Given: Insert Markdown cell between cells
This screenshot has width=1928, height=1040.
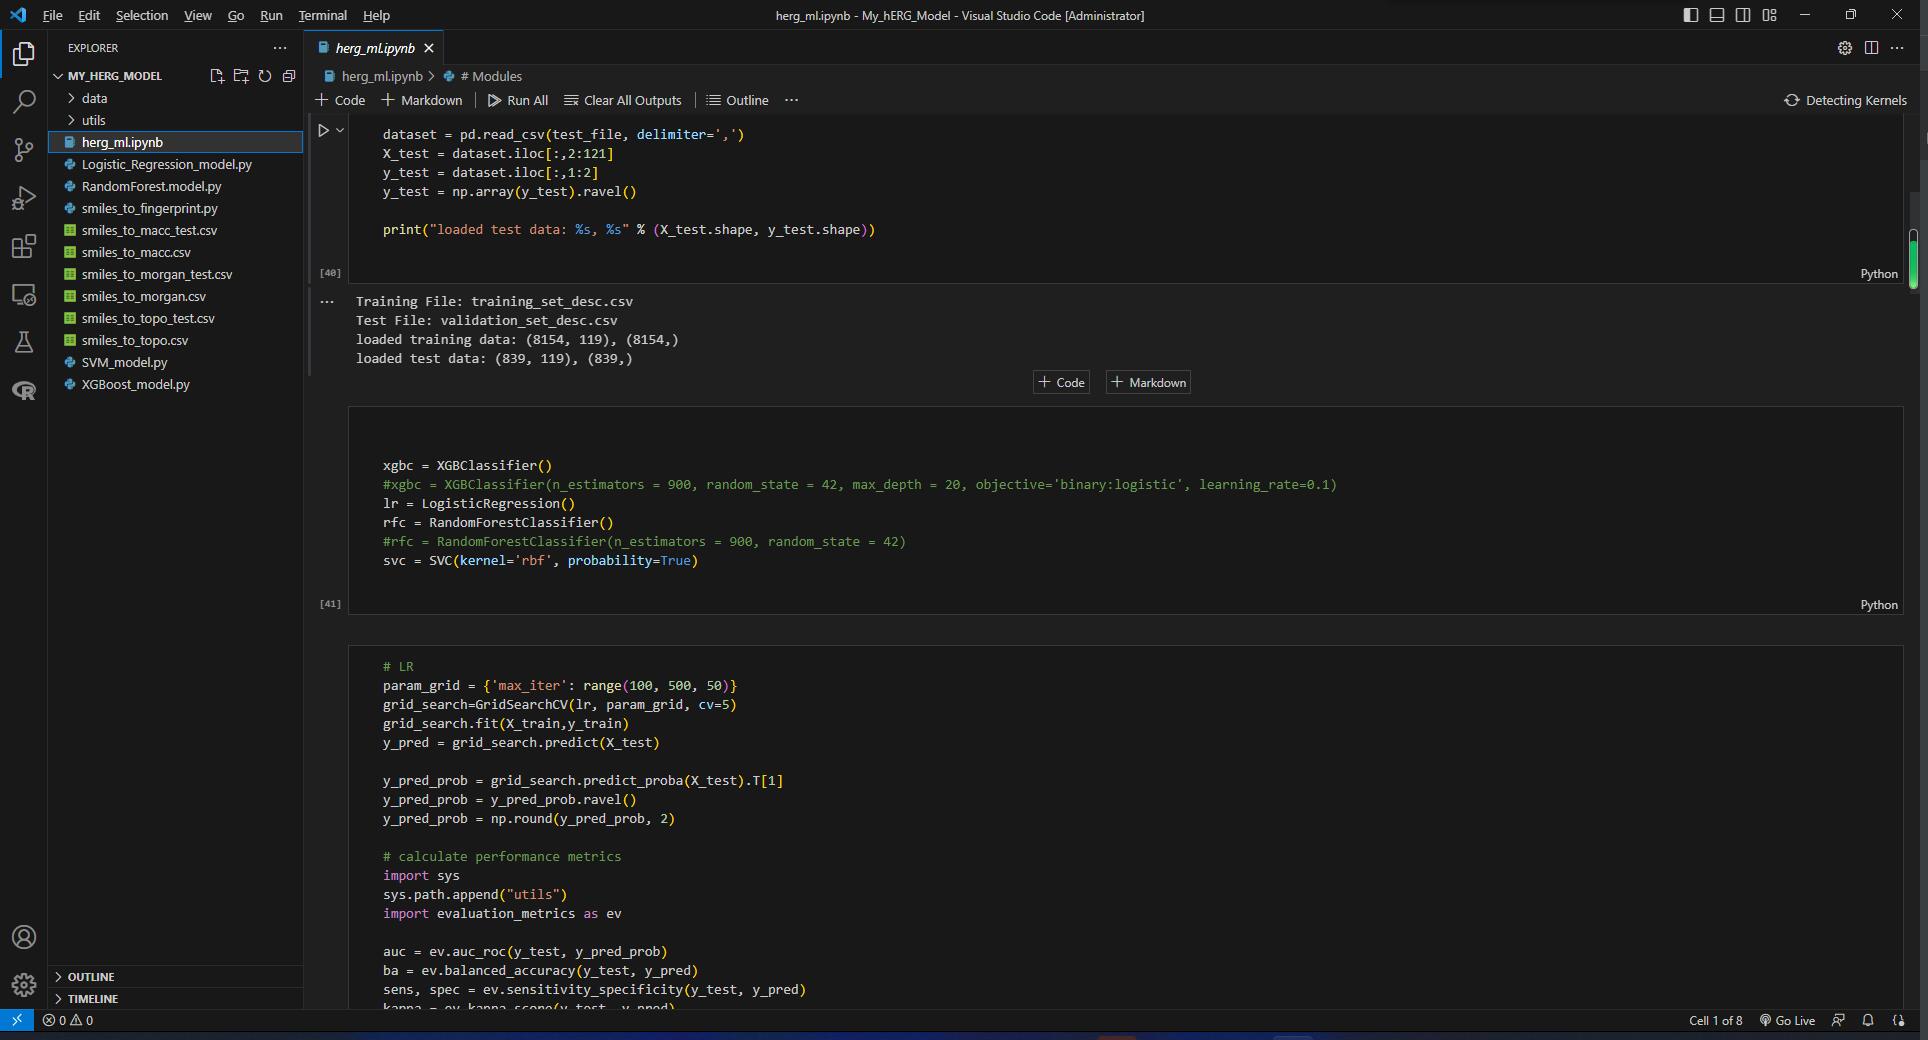Looking at the screenshot, I should (x=1148, y=382).
